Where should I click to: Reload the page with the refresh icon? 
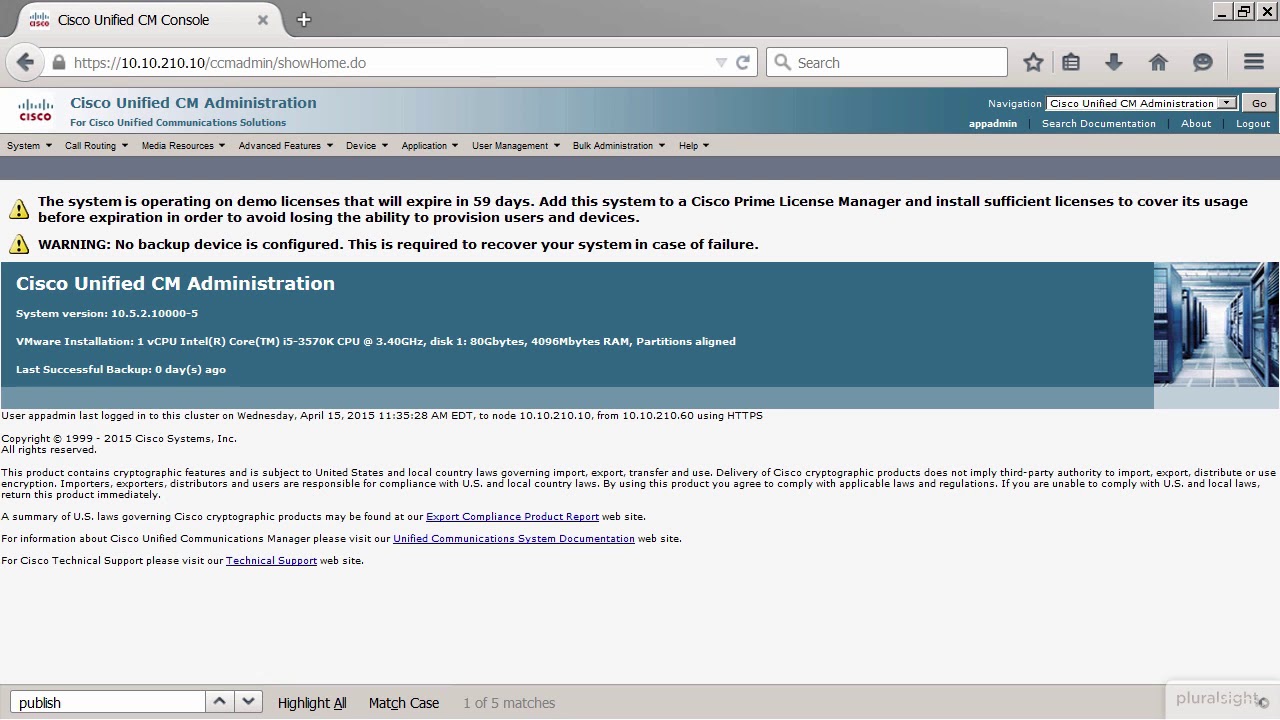pyautogui.click(x=743, y=62)
